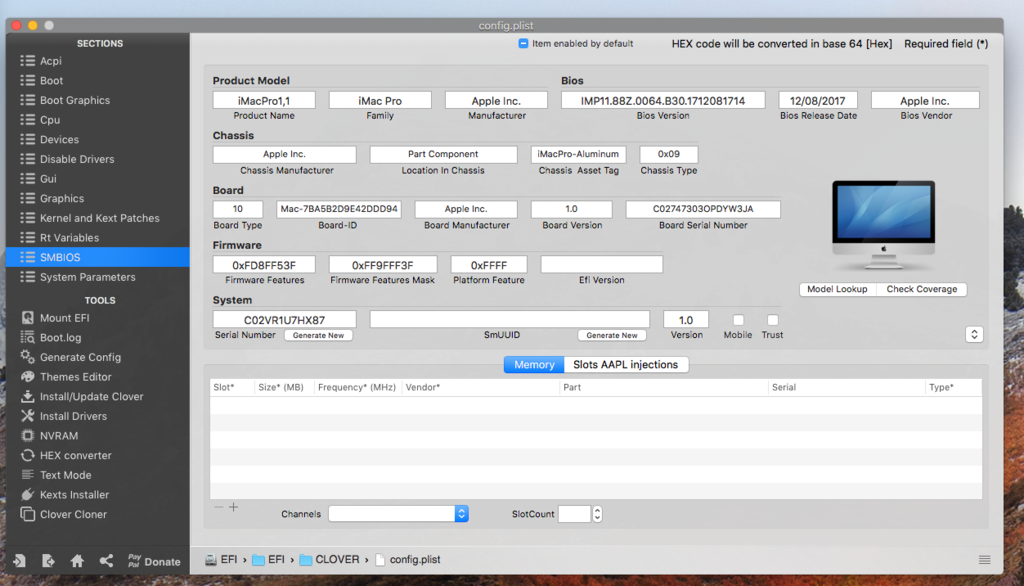Viewport: 1024px width, 586px height.
Task: Enable the Mobile checkbox
Action: 738,320
